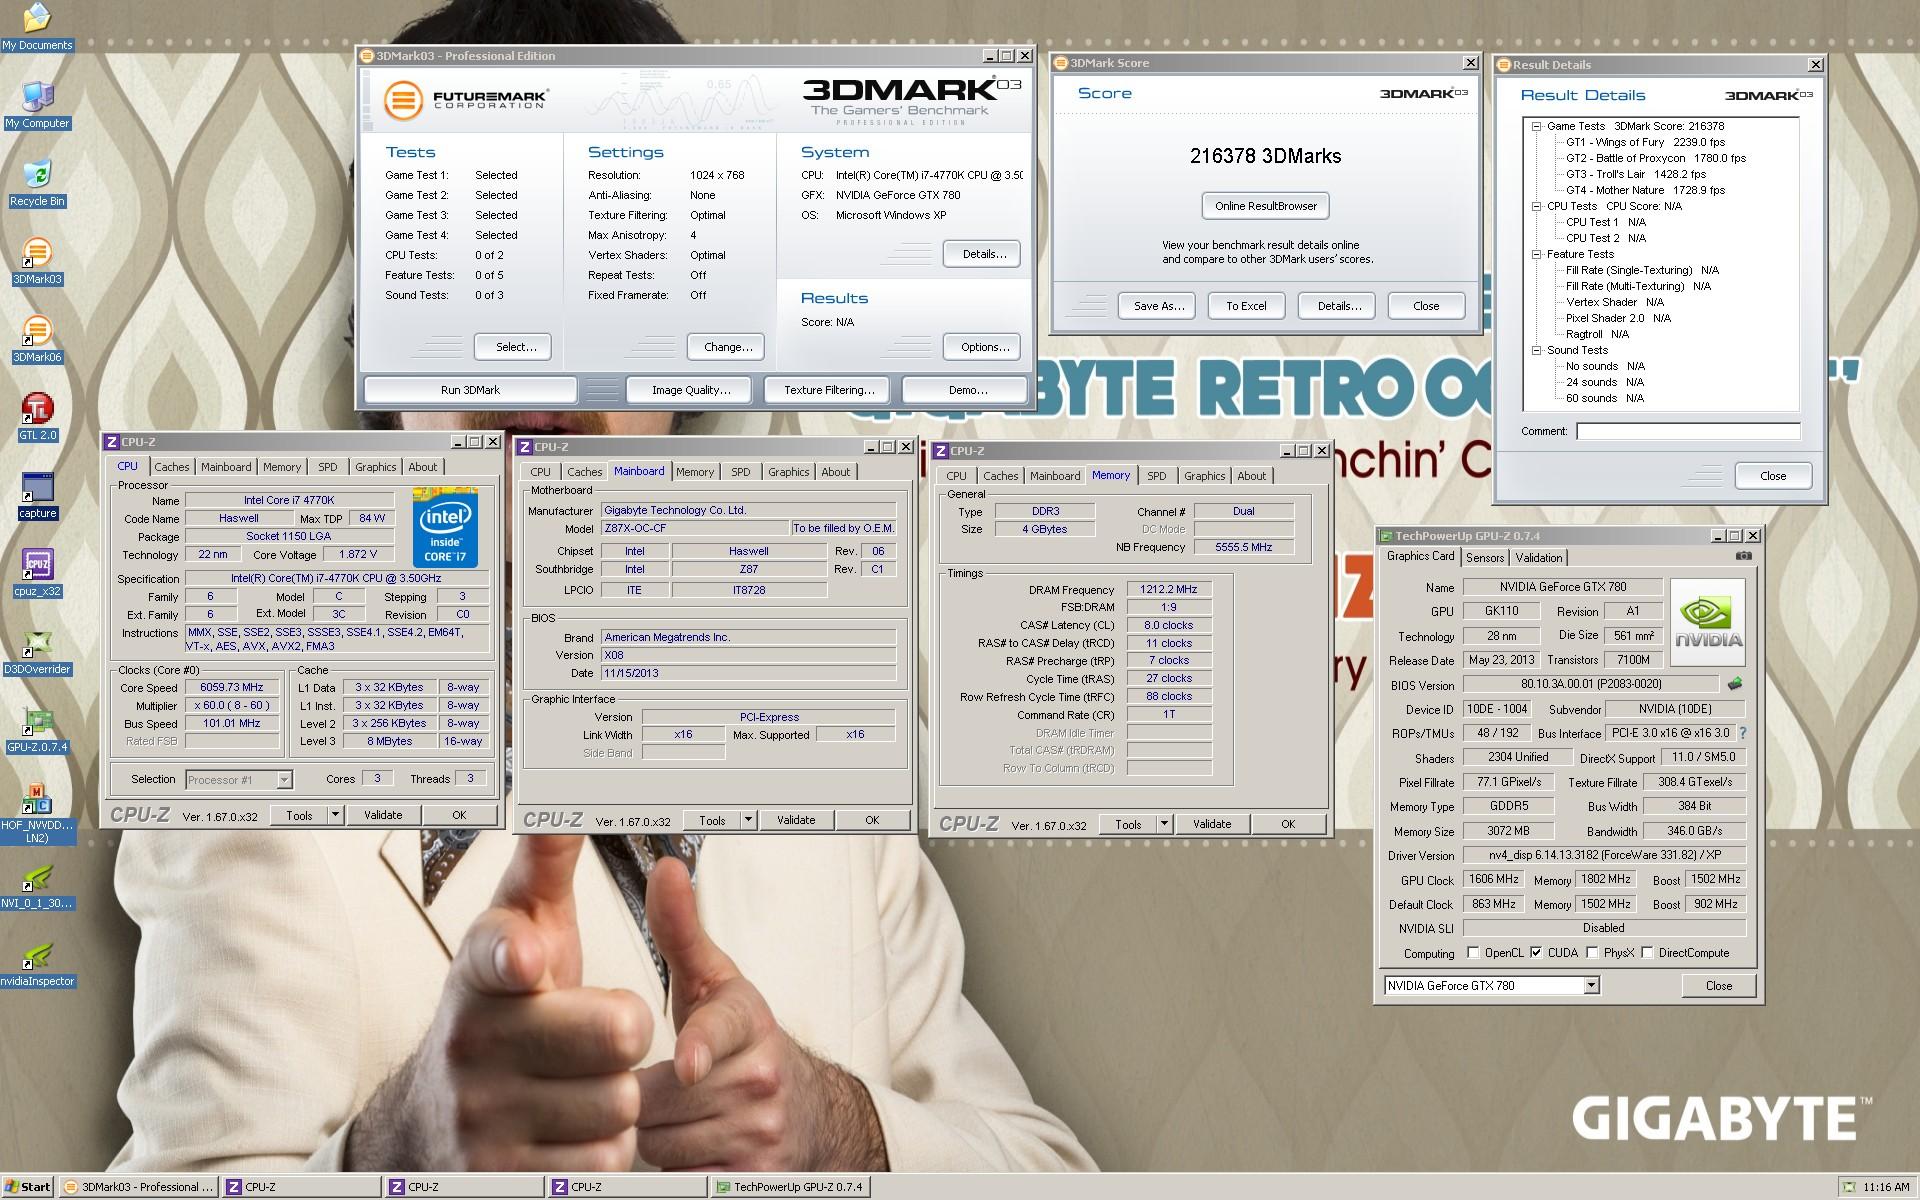
Task: Launch the GPU-Z.0.7.4 desktop shortcut
Action: pyautogui.click(x=37, y=729)
